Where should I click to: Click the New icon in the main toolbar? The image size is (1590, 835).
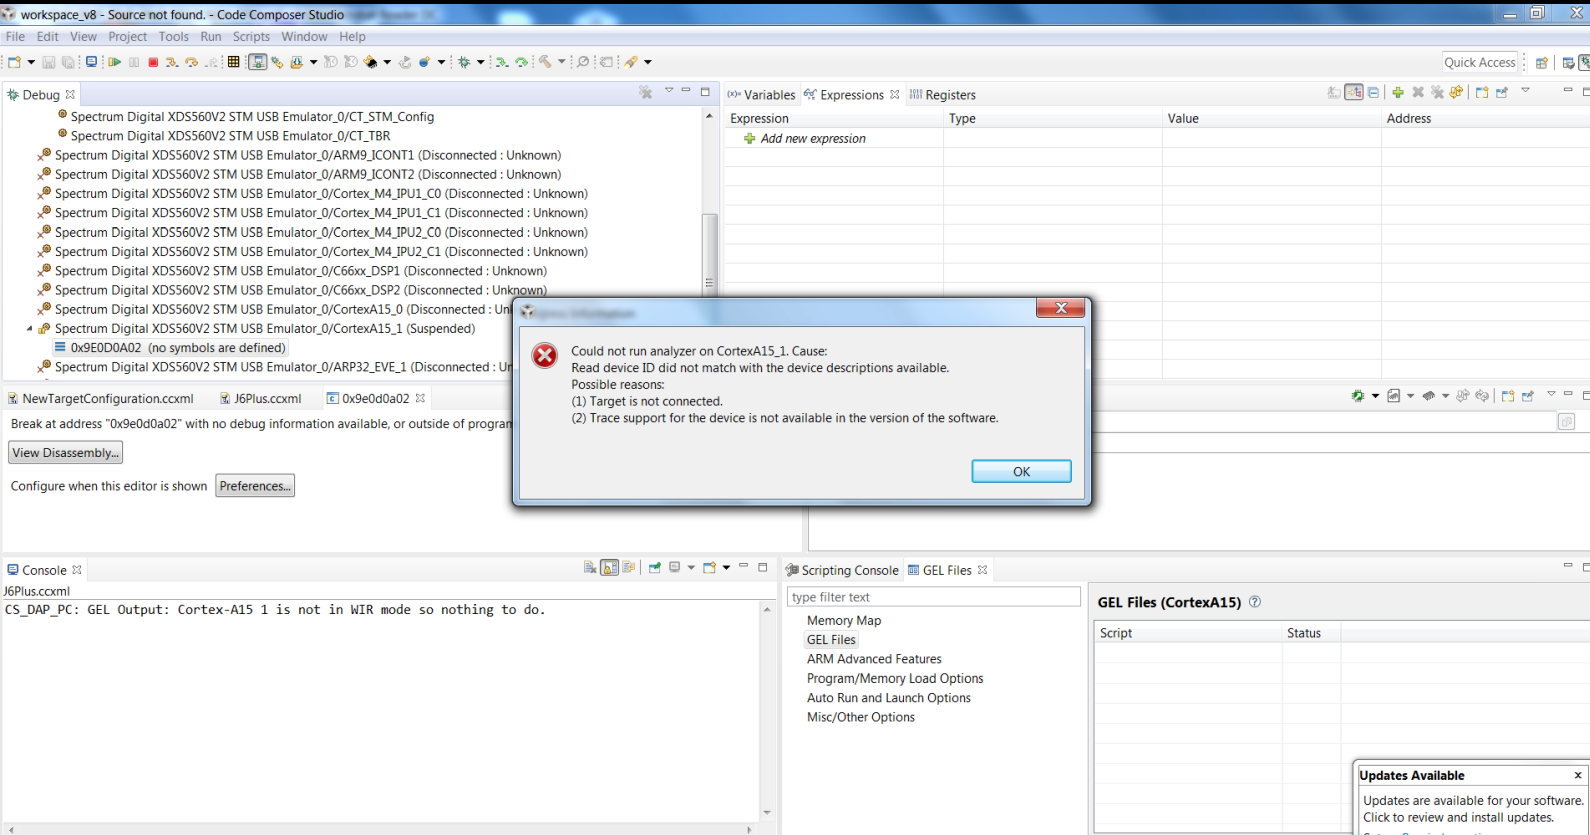pos(14,62)
